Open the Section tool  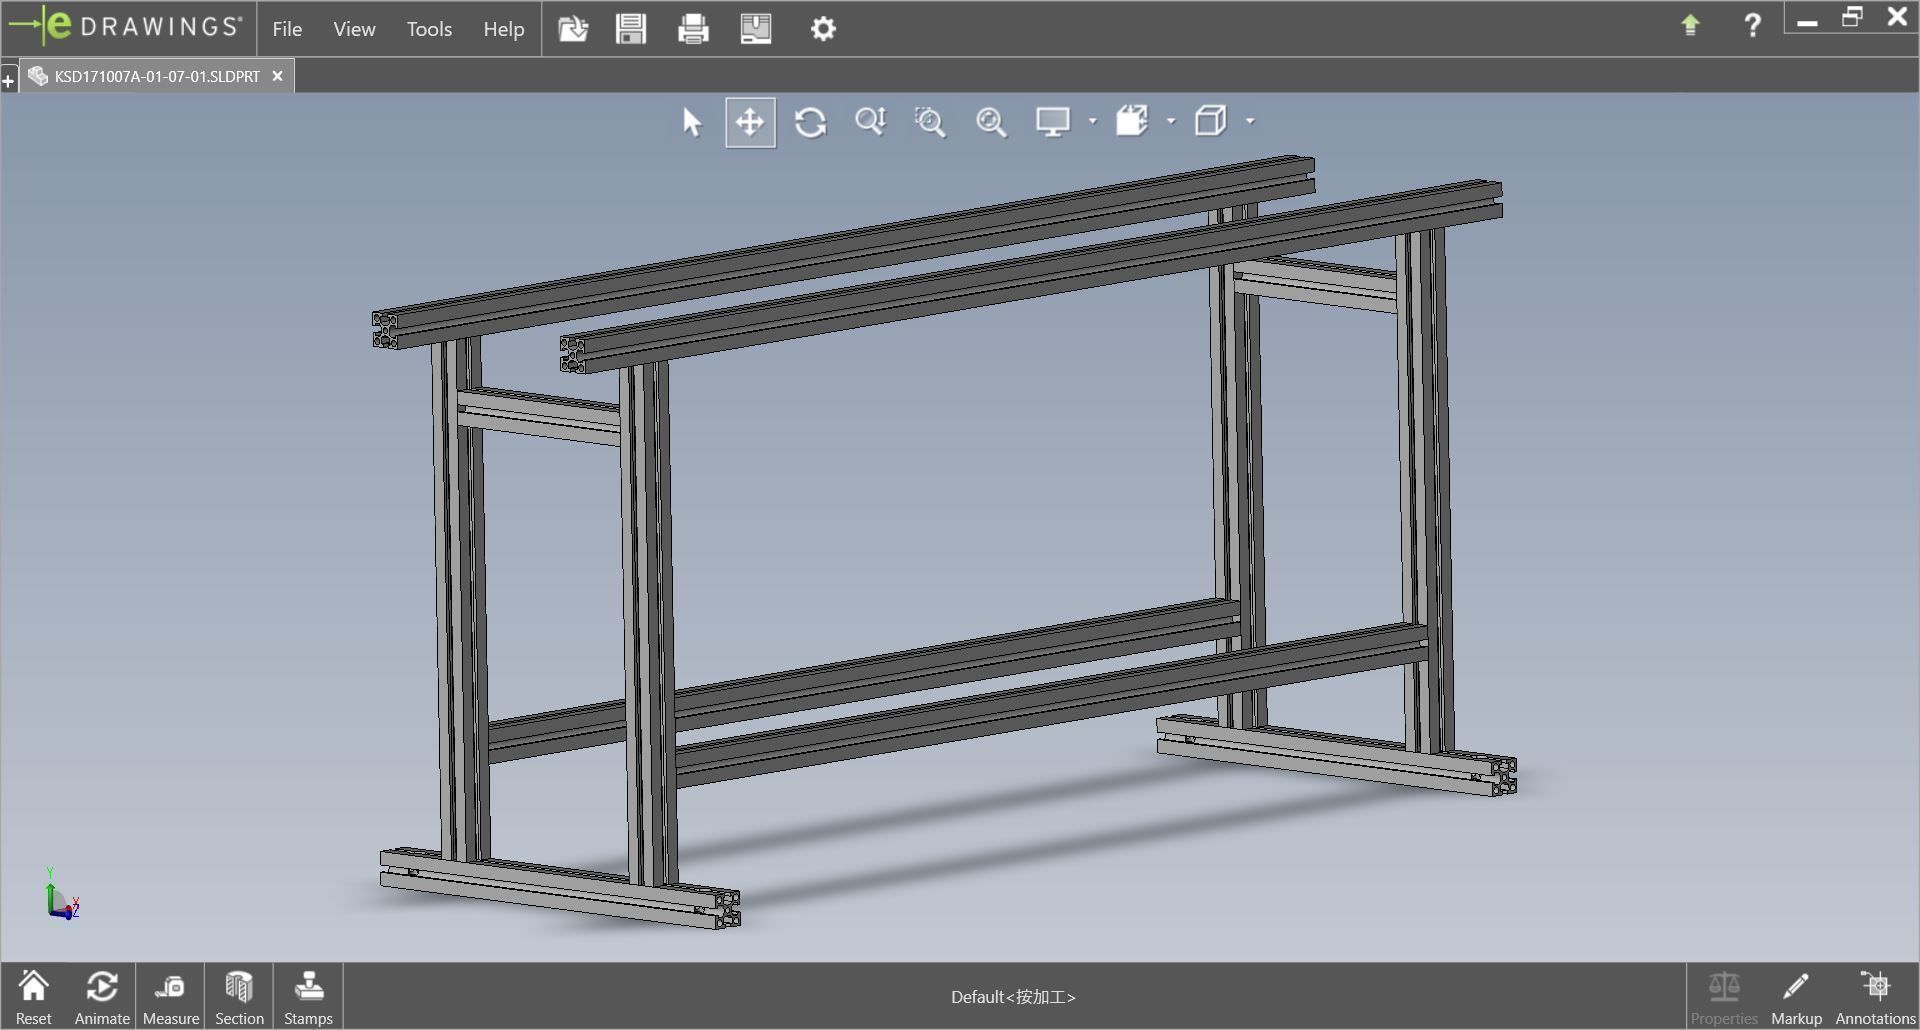point(239,997)
